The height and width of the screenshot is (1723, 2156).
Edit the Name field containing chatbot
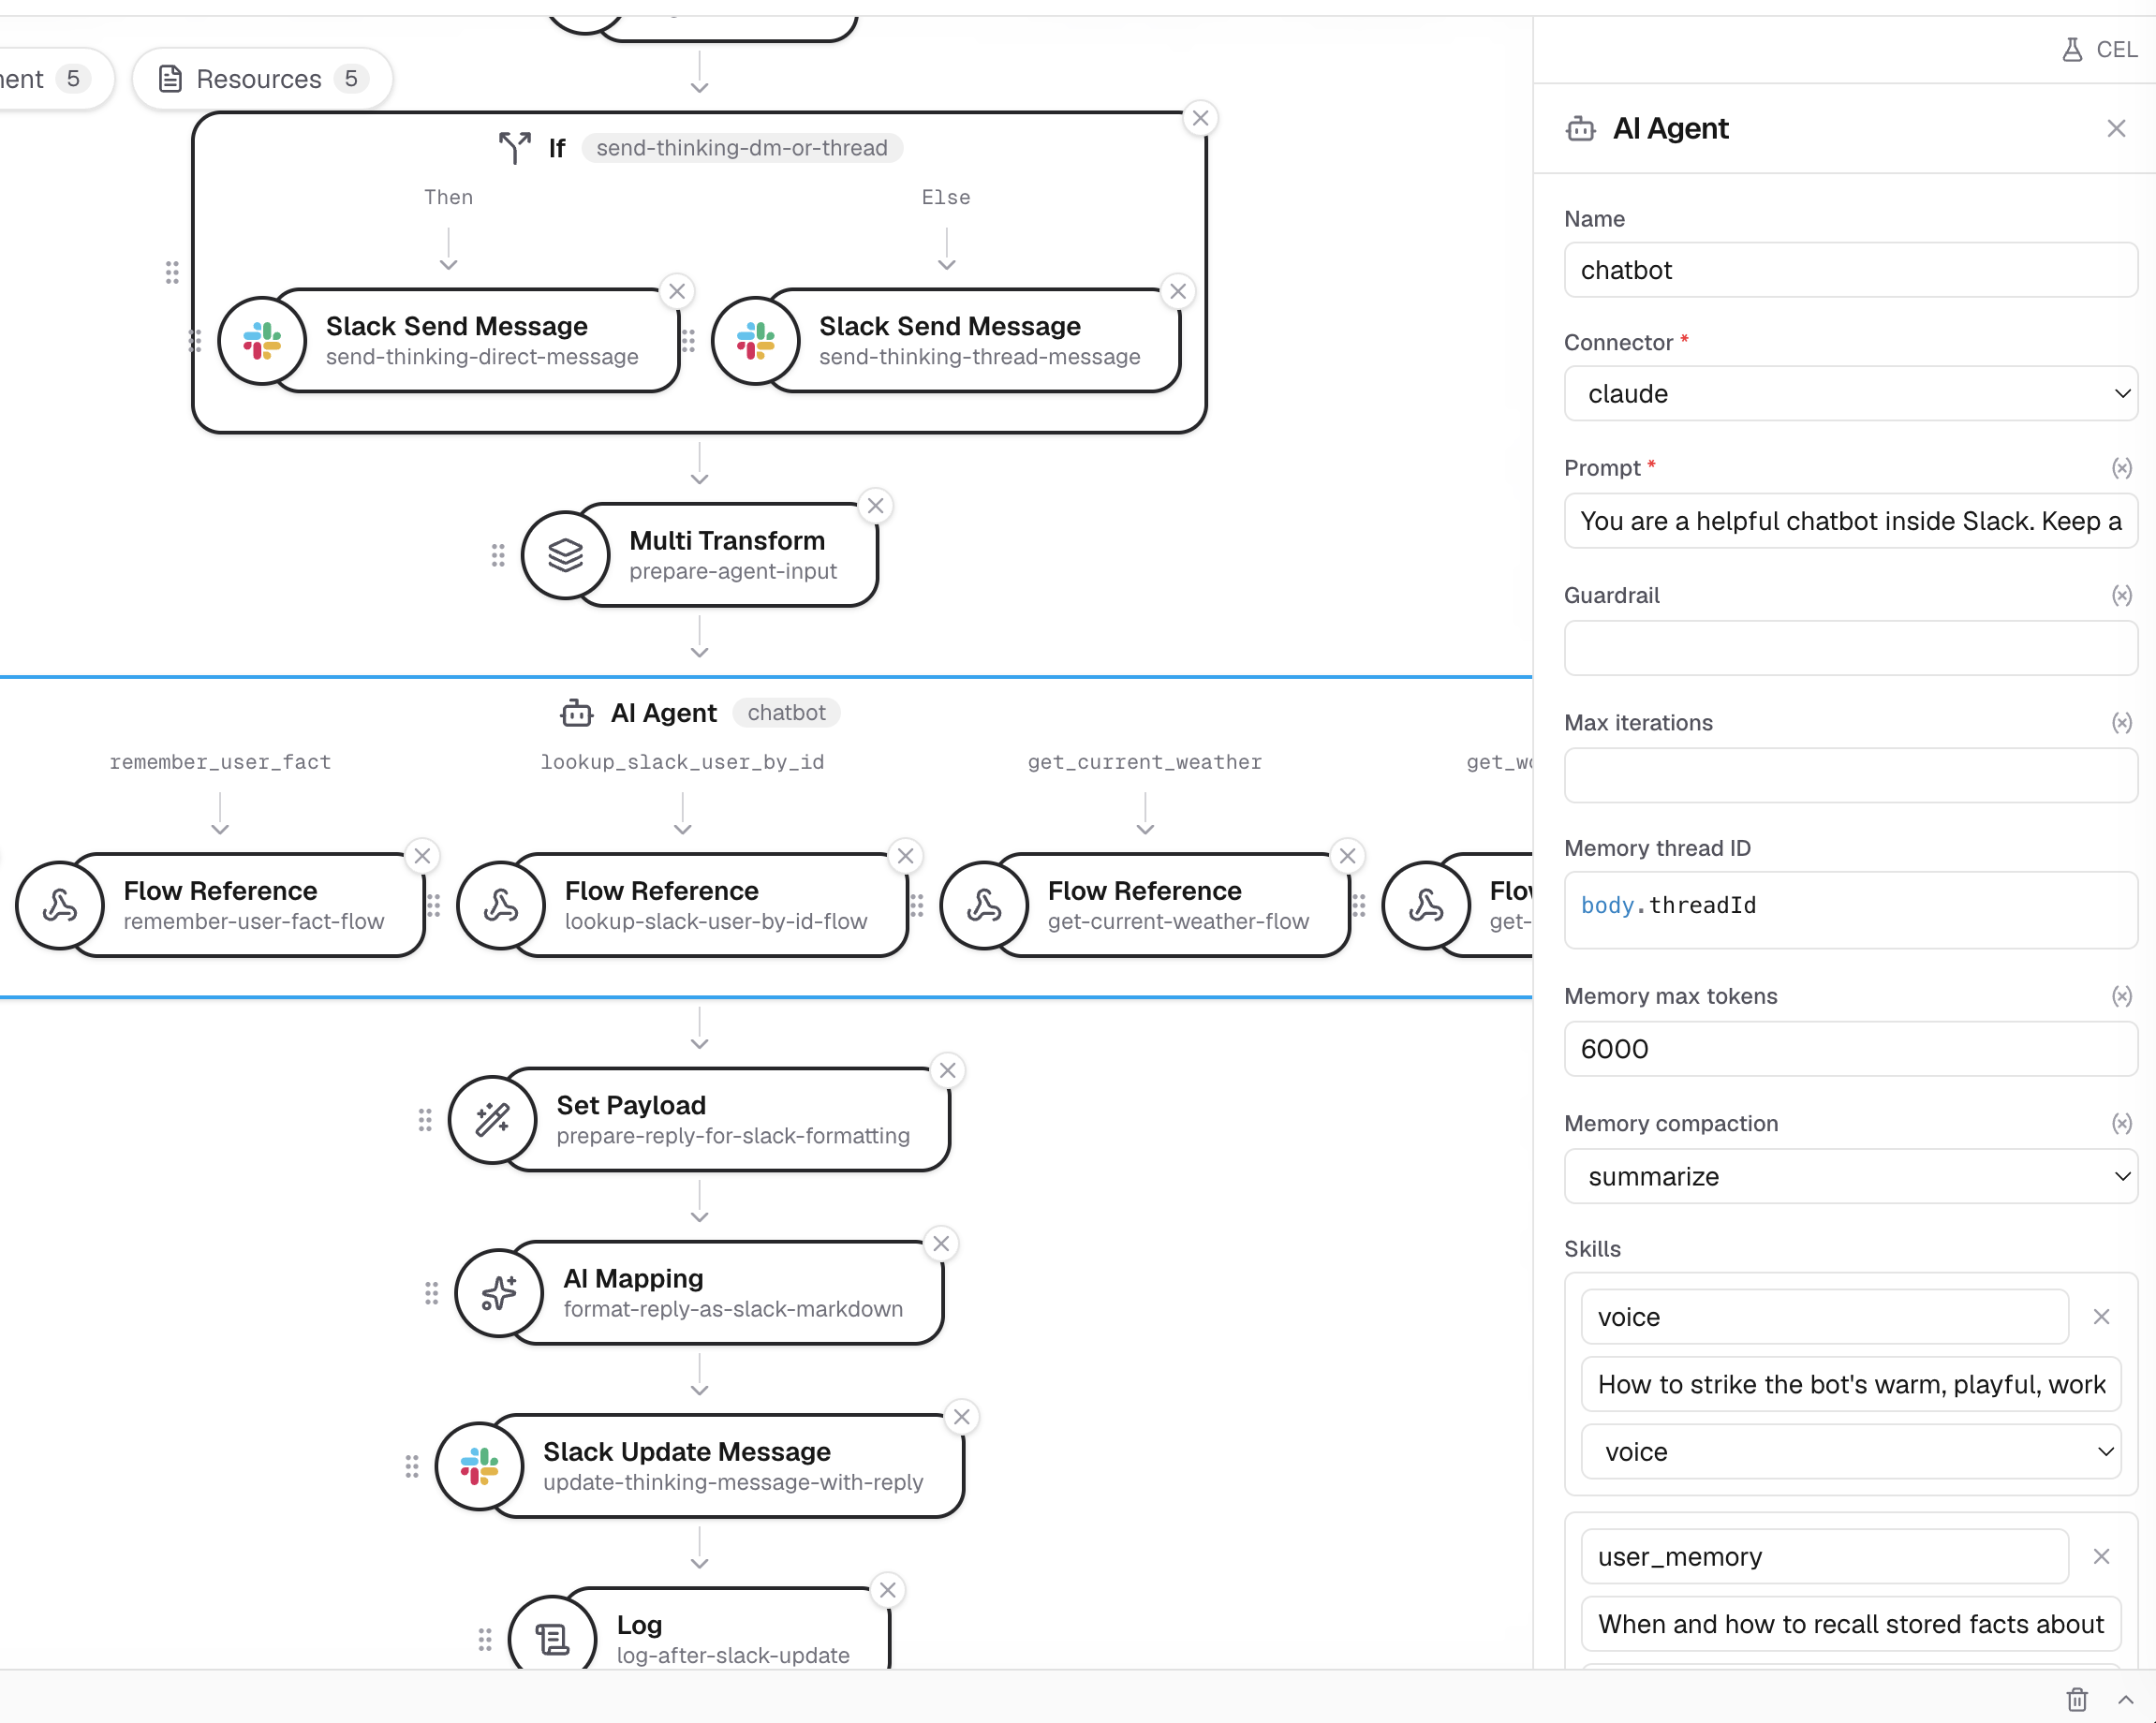coord(1850,270)
